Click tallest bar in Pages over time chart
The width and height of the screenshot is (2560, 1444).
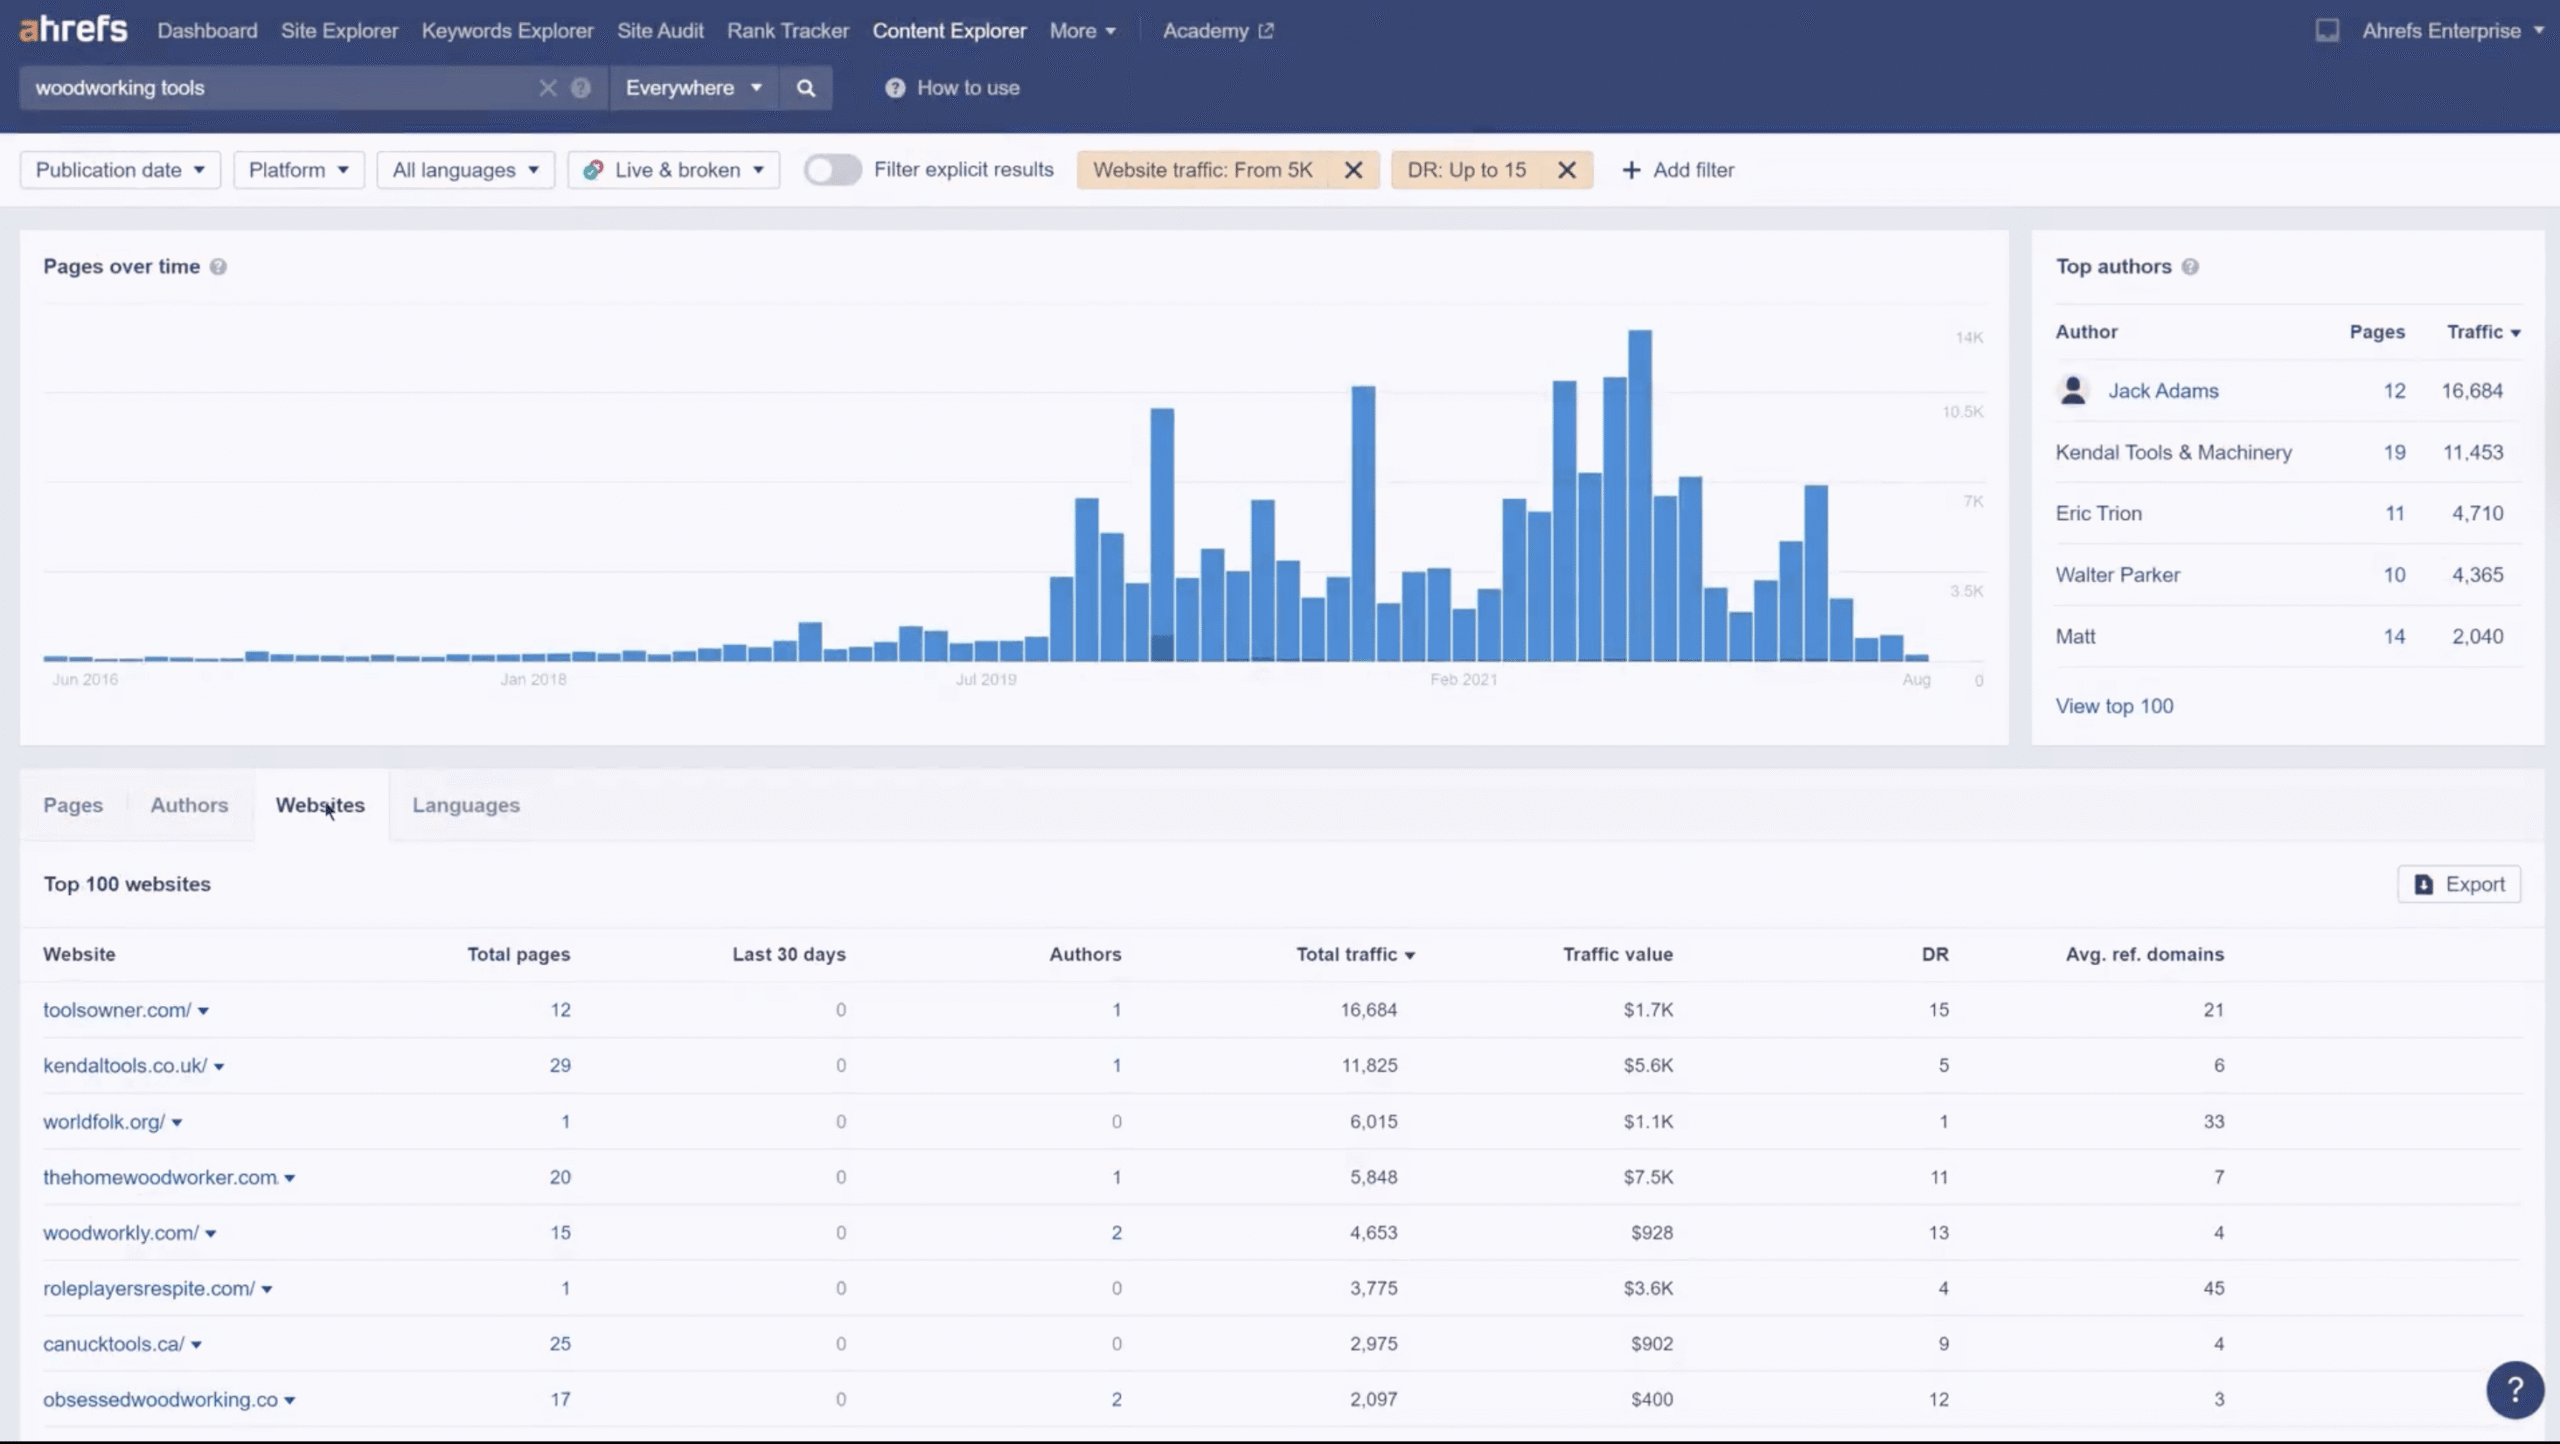[1640, 495]
